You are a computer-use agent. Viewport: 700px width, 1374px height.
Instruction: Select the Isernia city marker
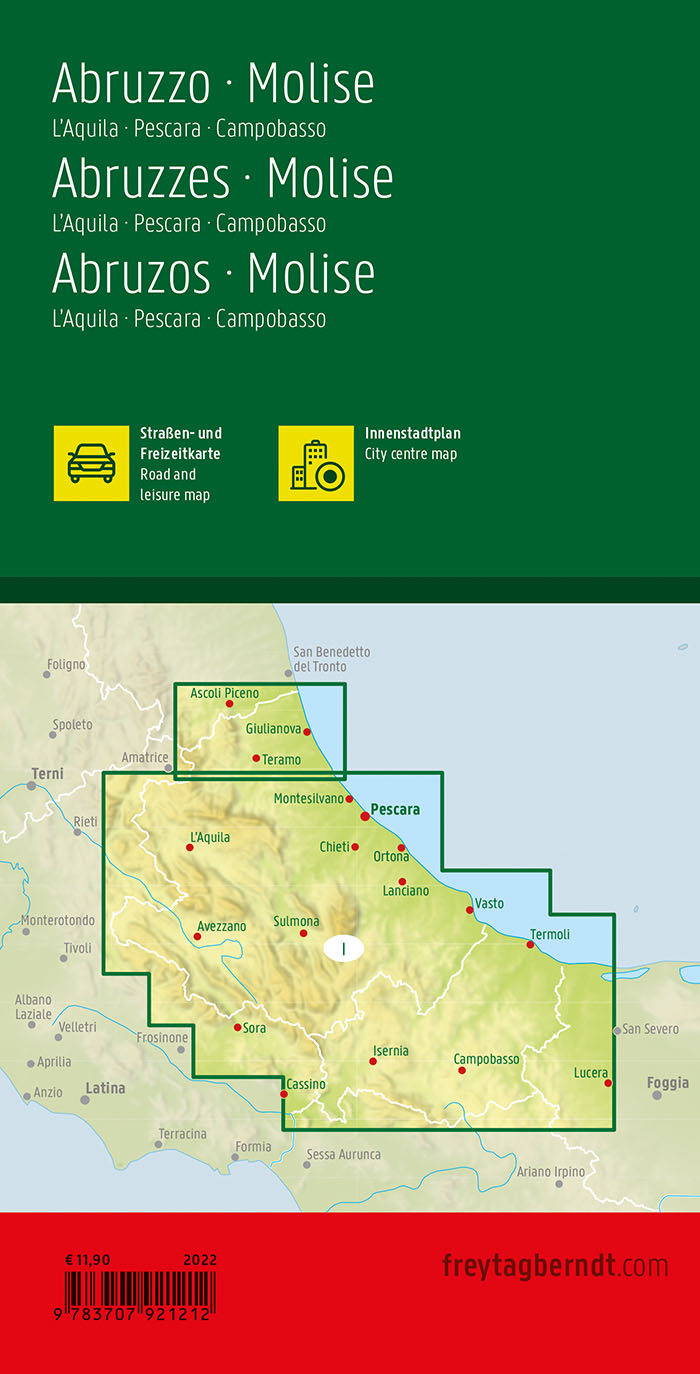point(373,1061)
